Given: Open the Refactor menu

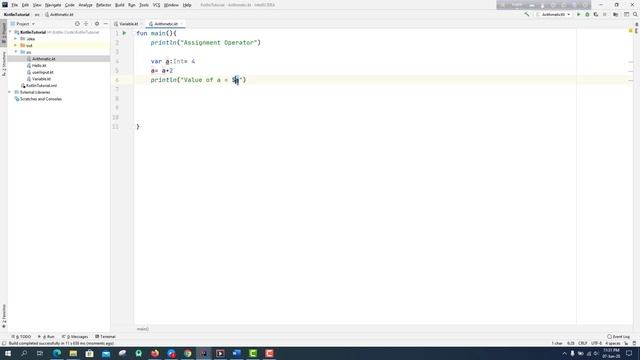Looking at the screenshot, I should coord(103,5).
